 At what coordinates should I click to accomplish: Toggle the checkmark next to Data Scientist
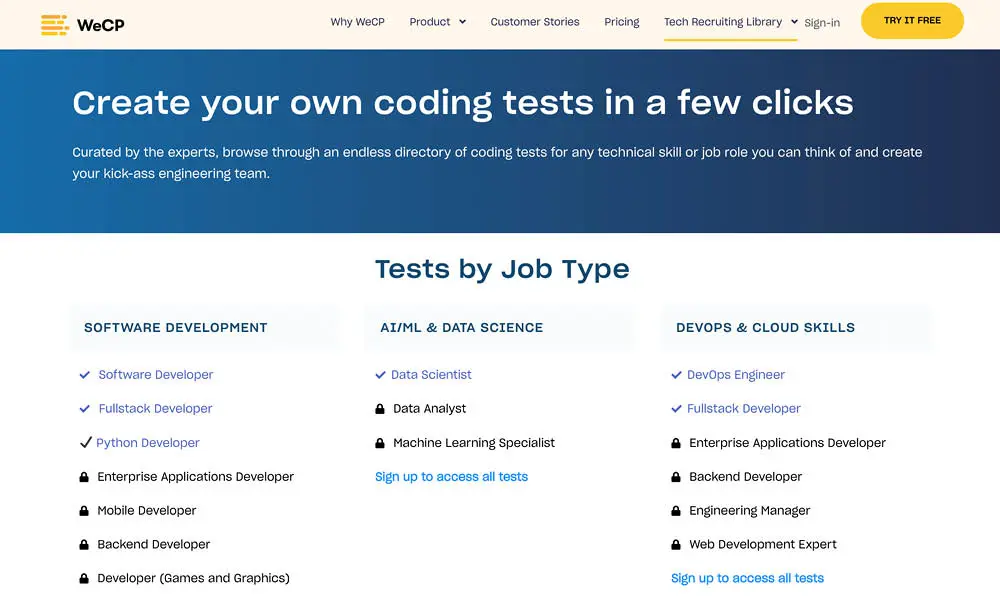point(379,375)
